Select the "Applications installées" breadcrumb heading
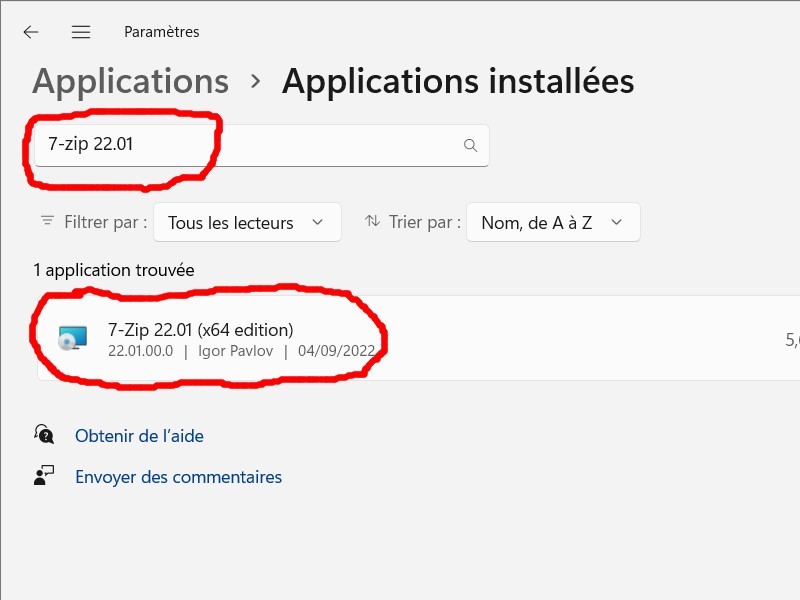Screen dimensions: 800x600 coord(458,81)
